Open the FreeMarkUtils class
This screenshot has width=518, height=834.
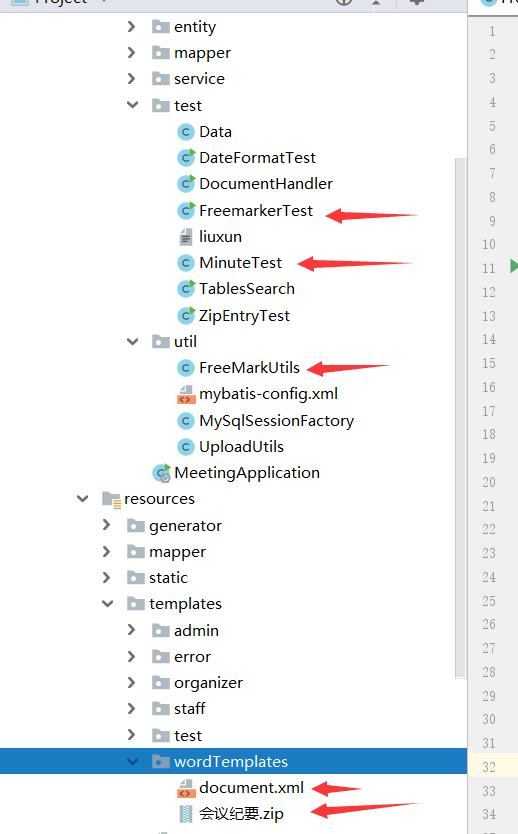249,368
